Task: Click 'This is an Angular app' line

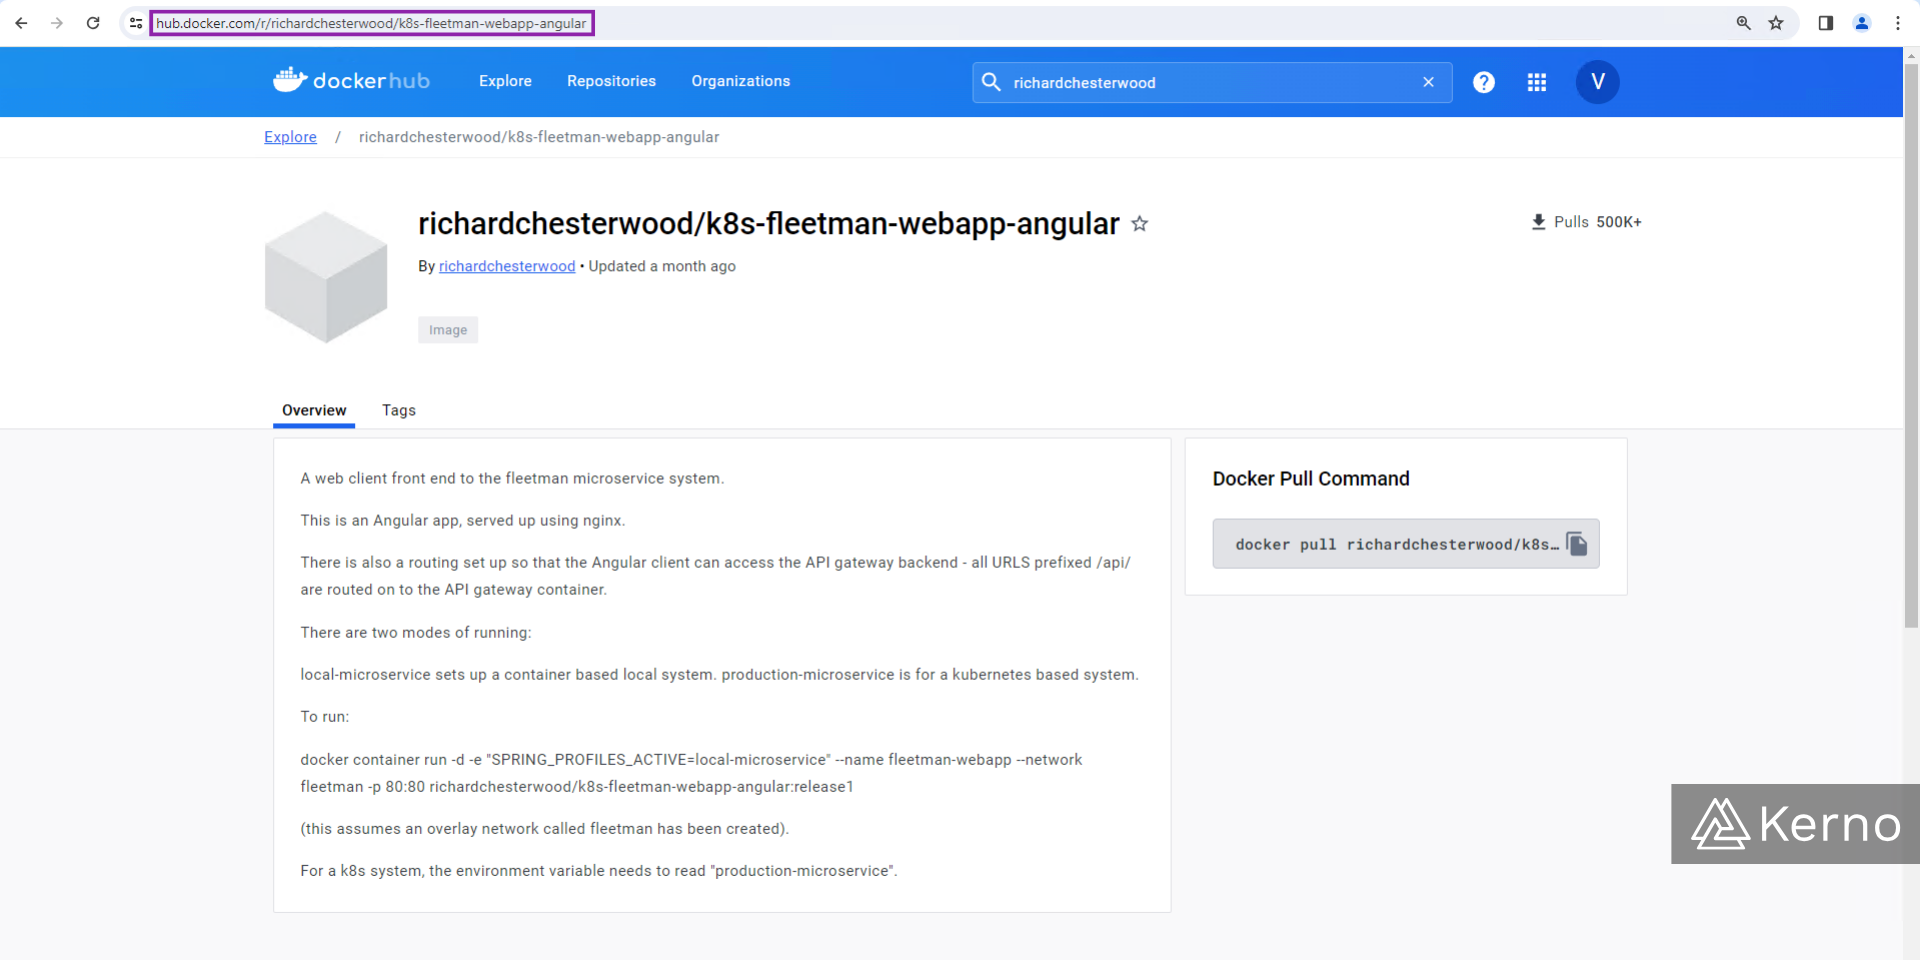Action: [463, 520]
